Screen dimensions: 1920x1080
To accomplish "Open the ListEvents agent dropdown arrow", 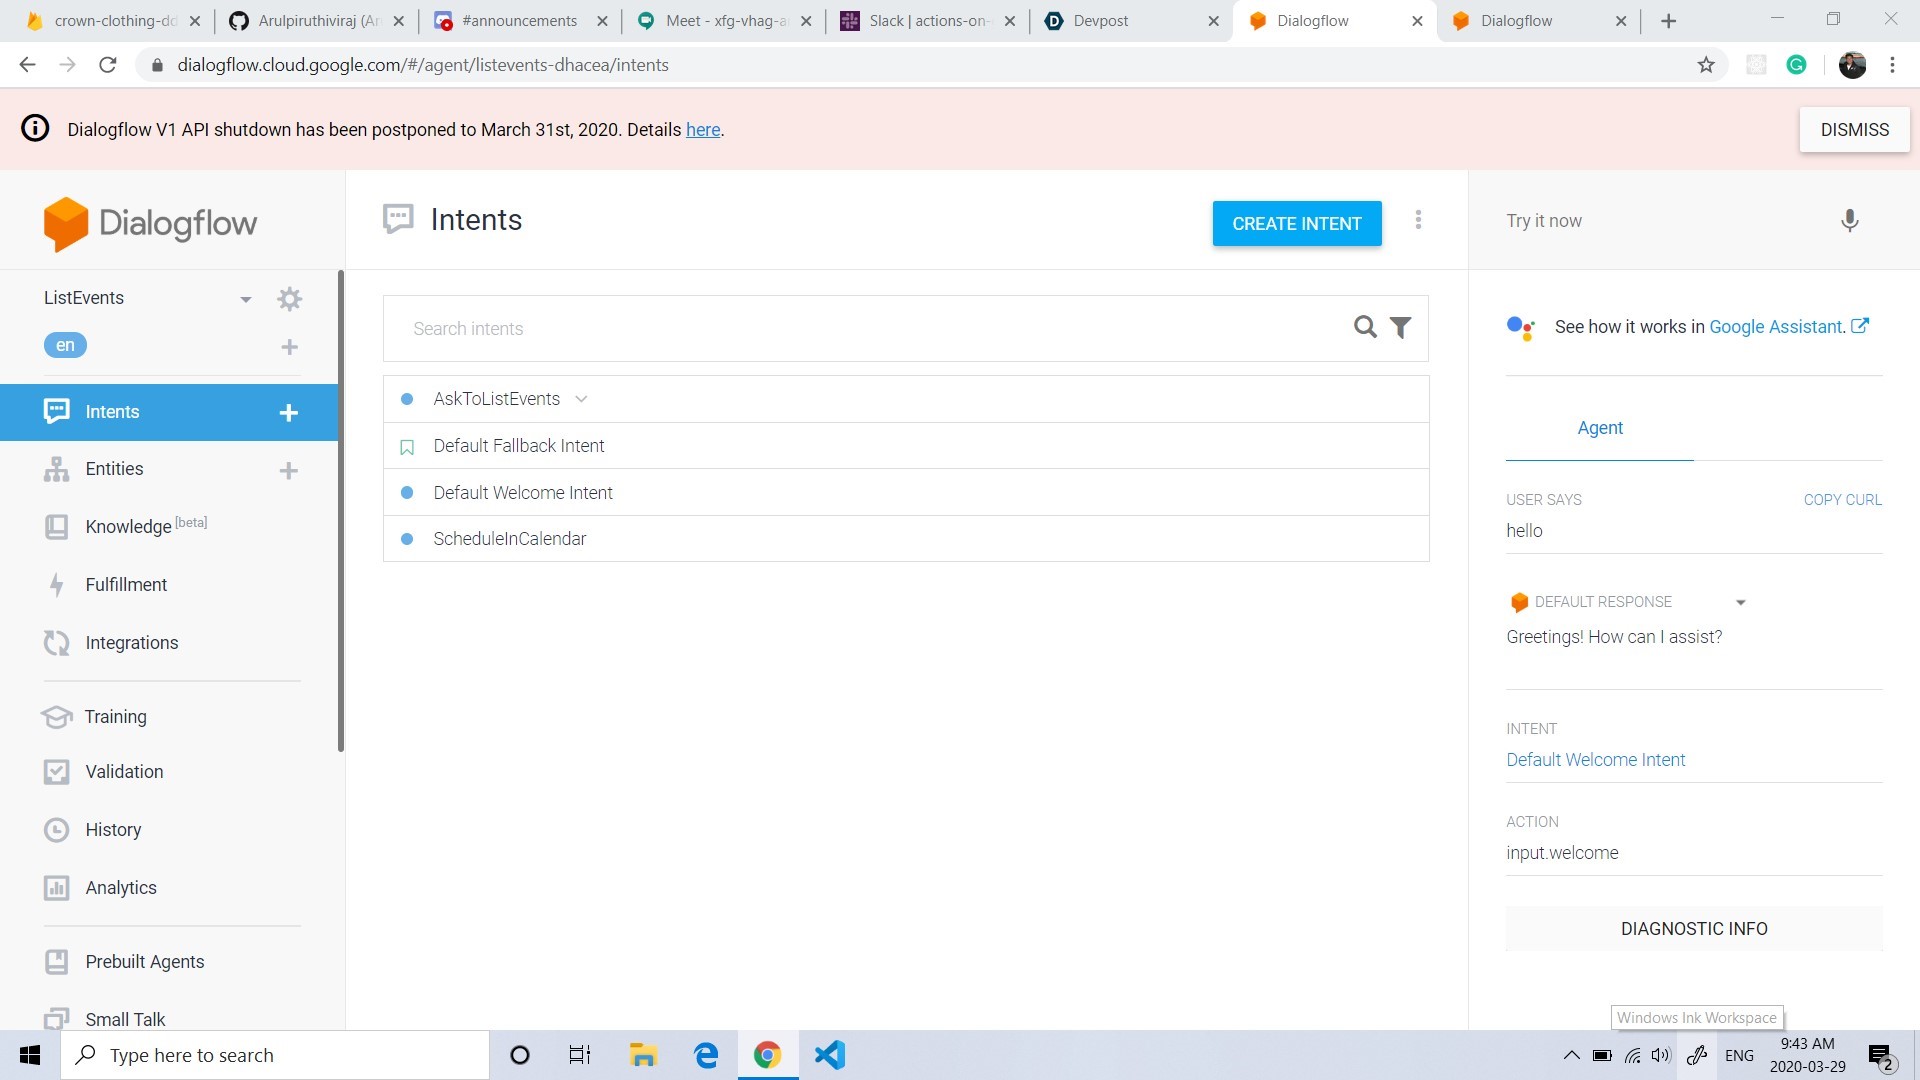I will [x=245, y=299].
